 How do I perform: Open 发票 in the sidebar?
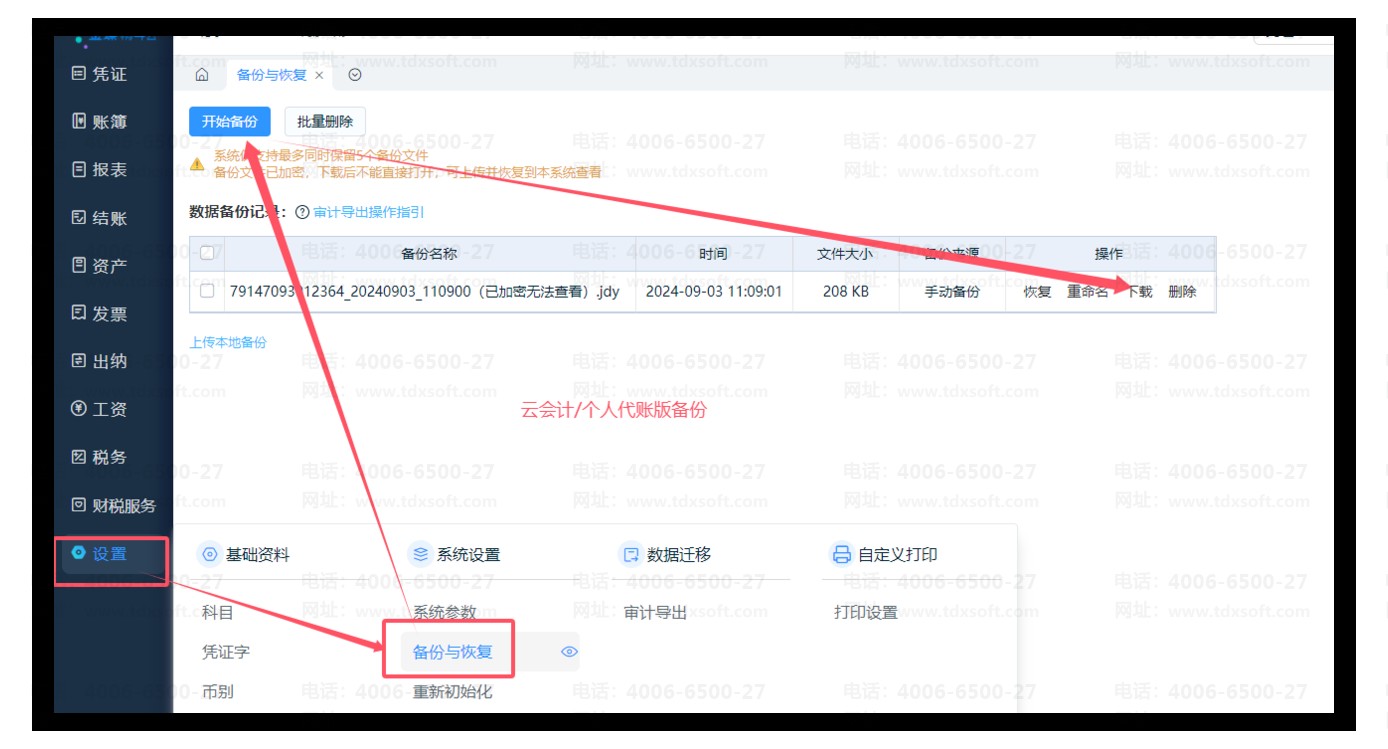click(109, 314)
